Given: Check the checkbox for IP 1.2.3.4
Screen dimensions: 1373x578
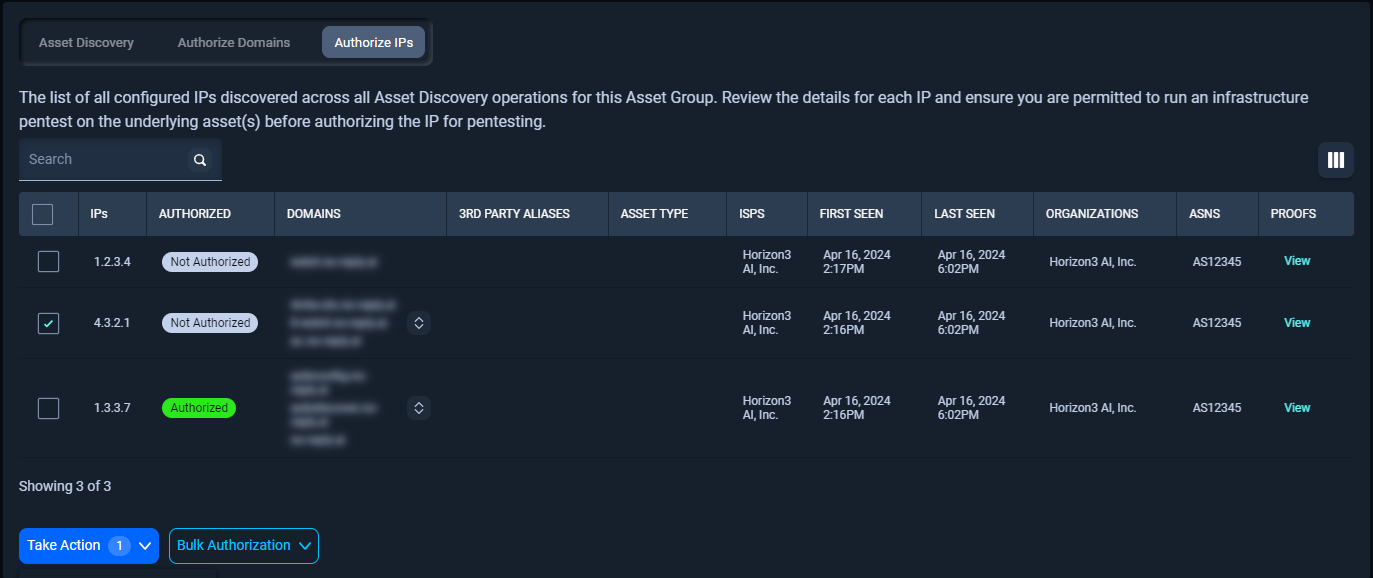Looking at the screenshot, I should pos(47,261).
